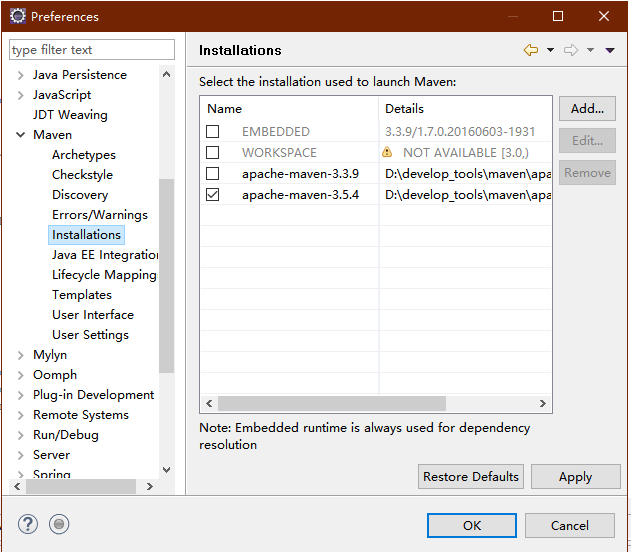Expand the Oomph tree node
The width and height of the screenshot is (631, 552).
pos(21,375)
